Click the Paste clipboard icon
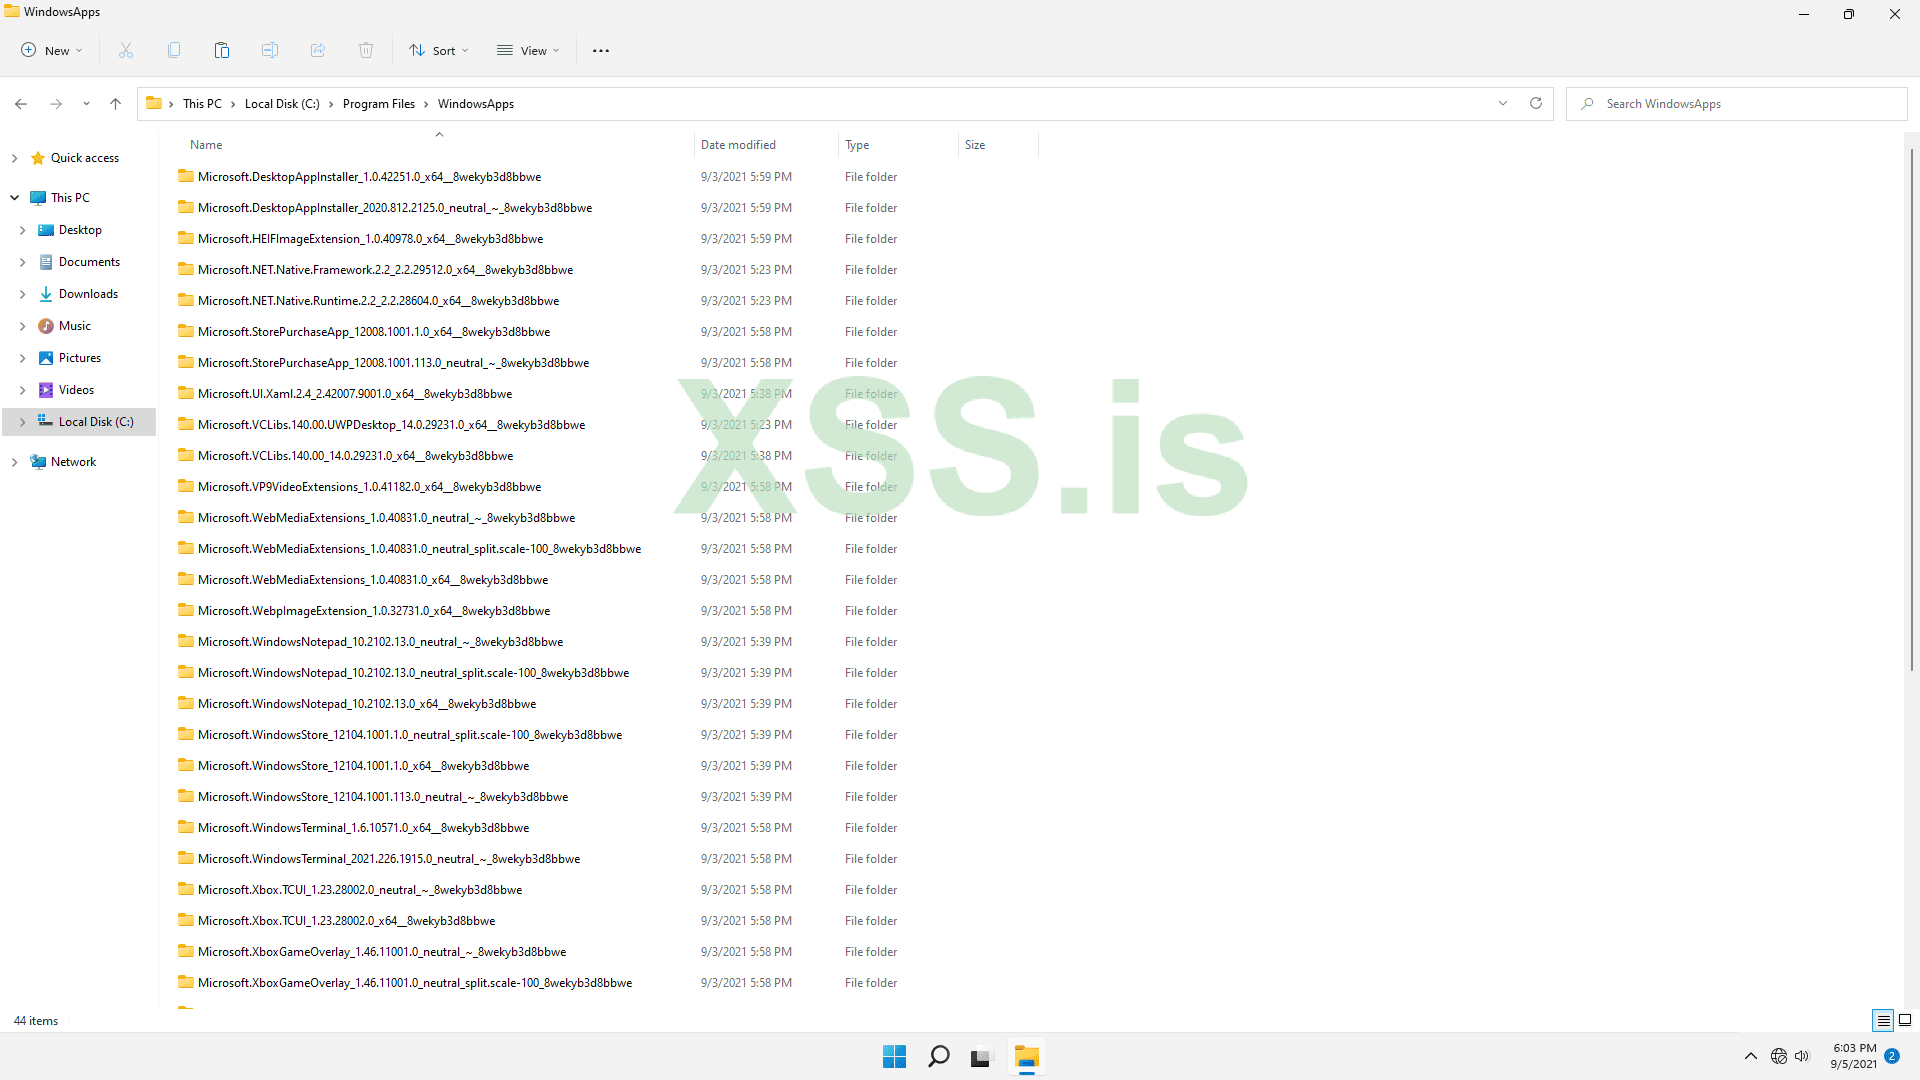Image resolution: width=1920 pixels, height=1080 pixels. click(x=222, y=50)
